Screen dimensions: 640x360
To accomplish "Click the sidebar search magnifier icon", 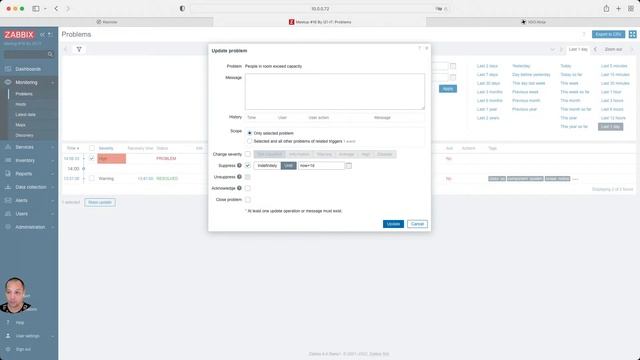I will pyautogui.click(x=50, y=54).
